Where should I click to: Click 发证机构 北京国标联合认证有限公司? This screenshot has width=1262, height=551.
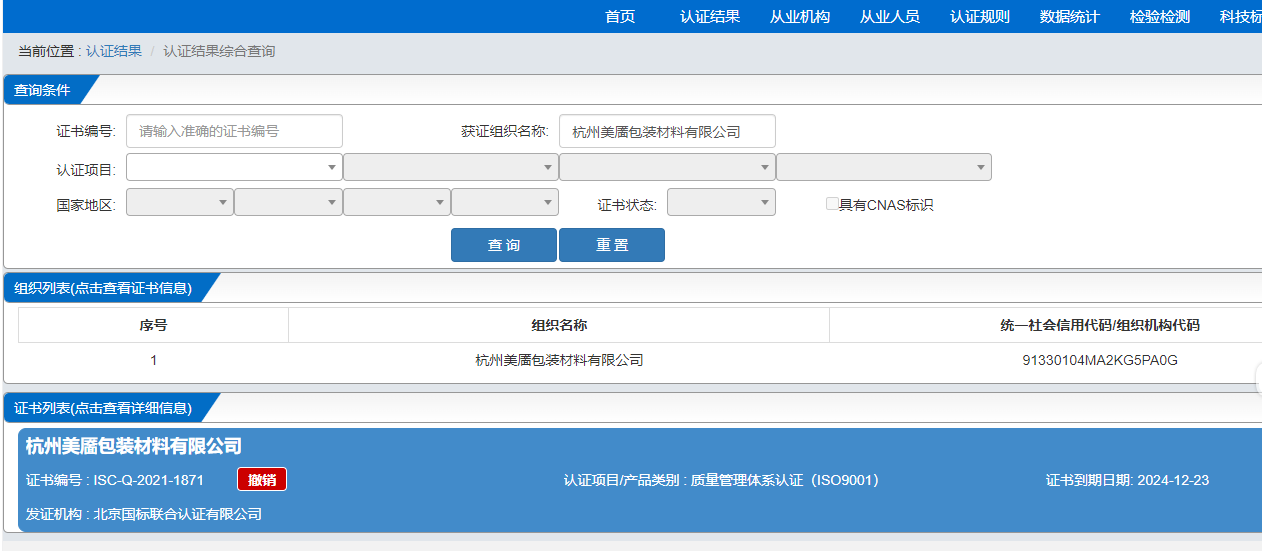click(x=144, y=514)
